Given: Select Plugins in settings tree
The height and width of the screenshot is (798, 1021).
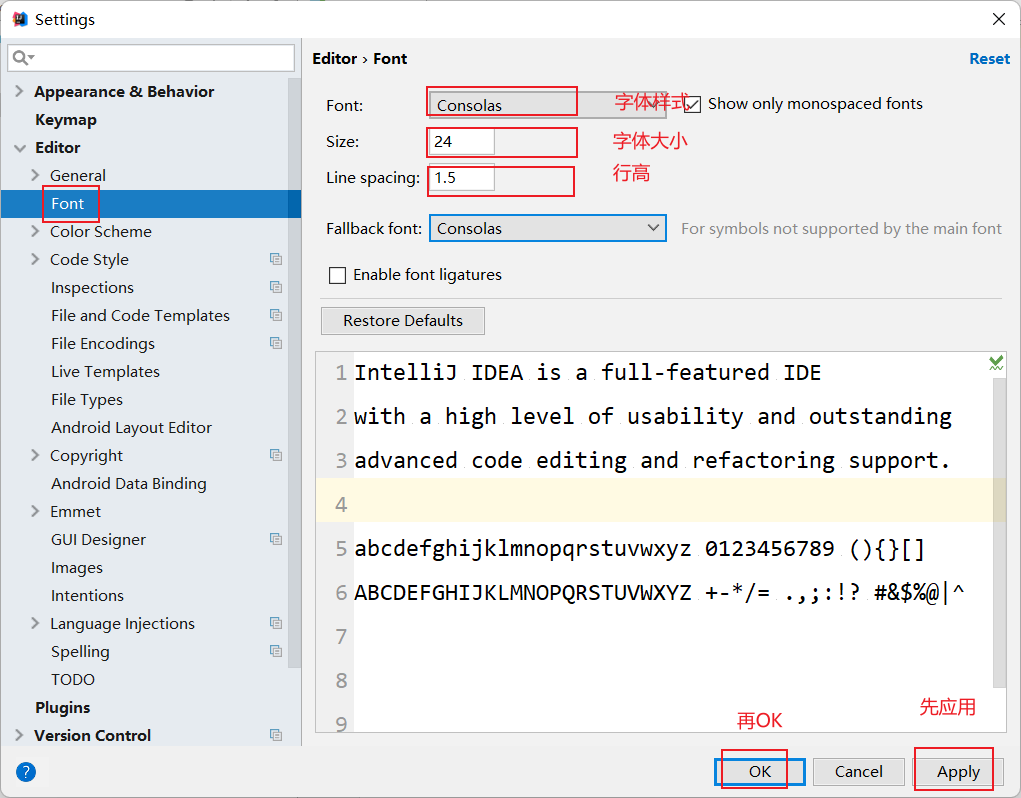Looking at the screenshot, I should (x=63, y=708).
